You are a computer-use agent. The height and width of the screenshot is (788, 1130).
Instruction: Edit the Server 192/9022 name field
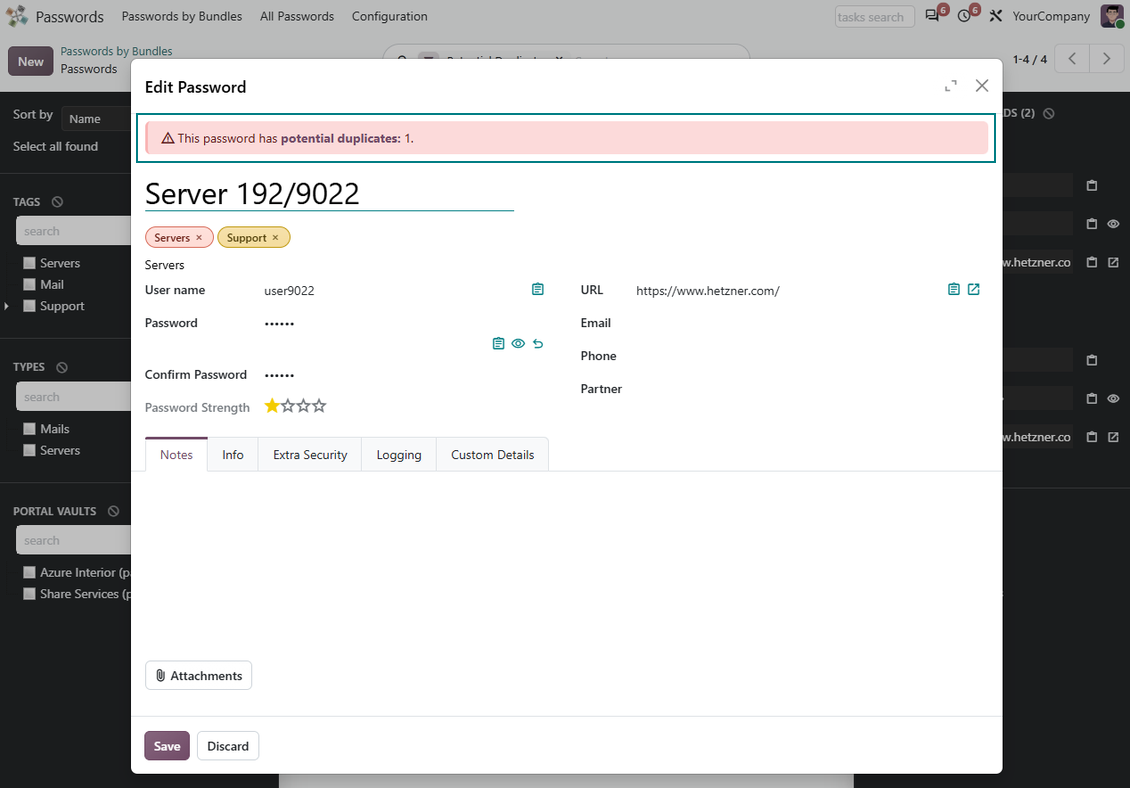coord(329,194)
